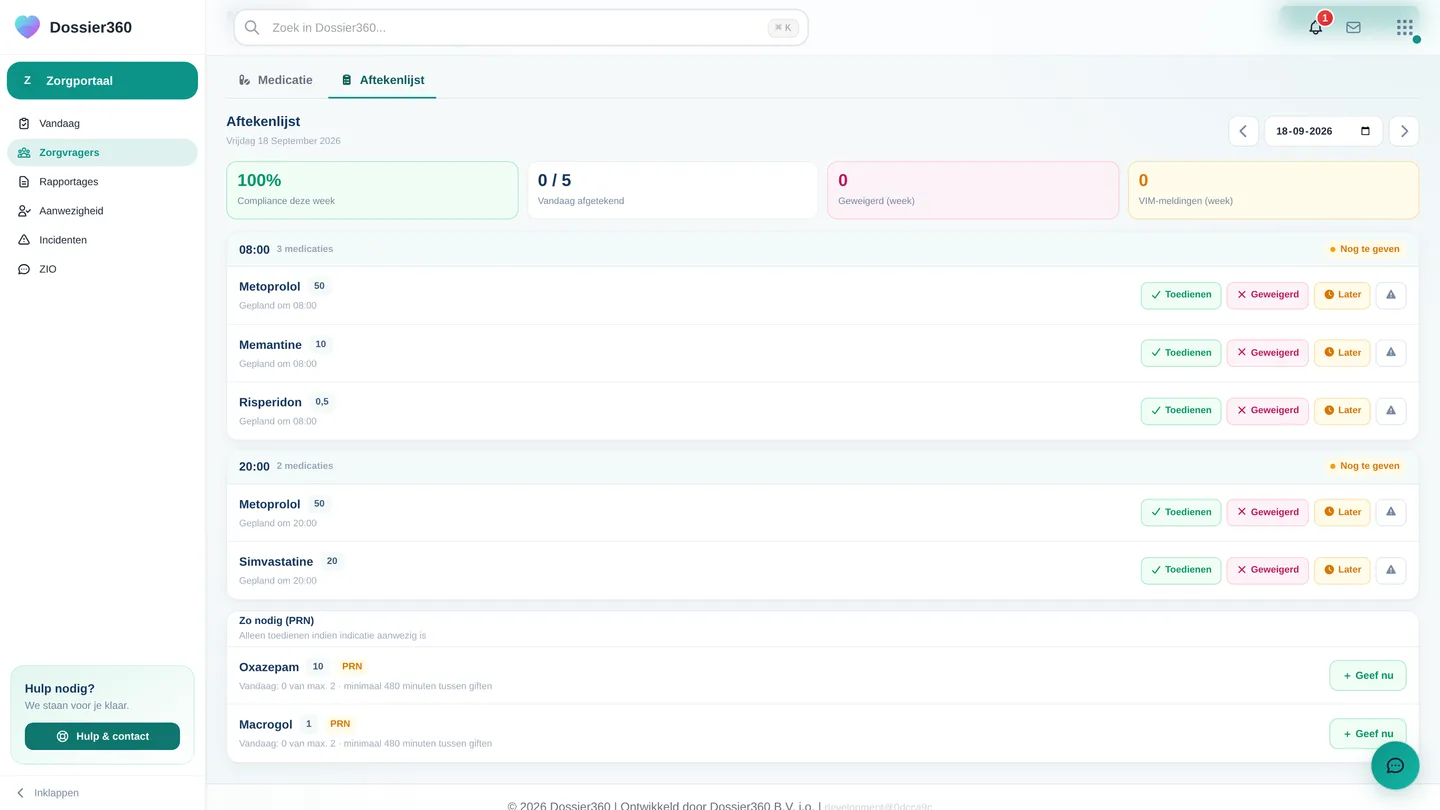
Task: Click the 100% Compliance deze week card
Action: click(x=372, y=190)
